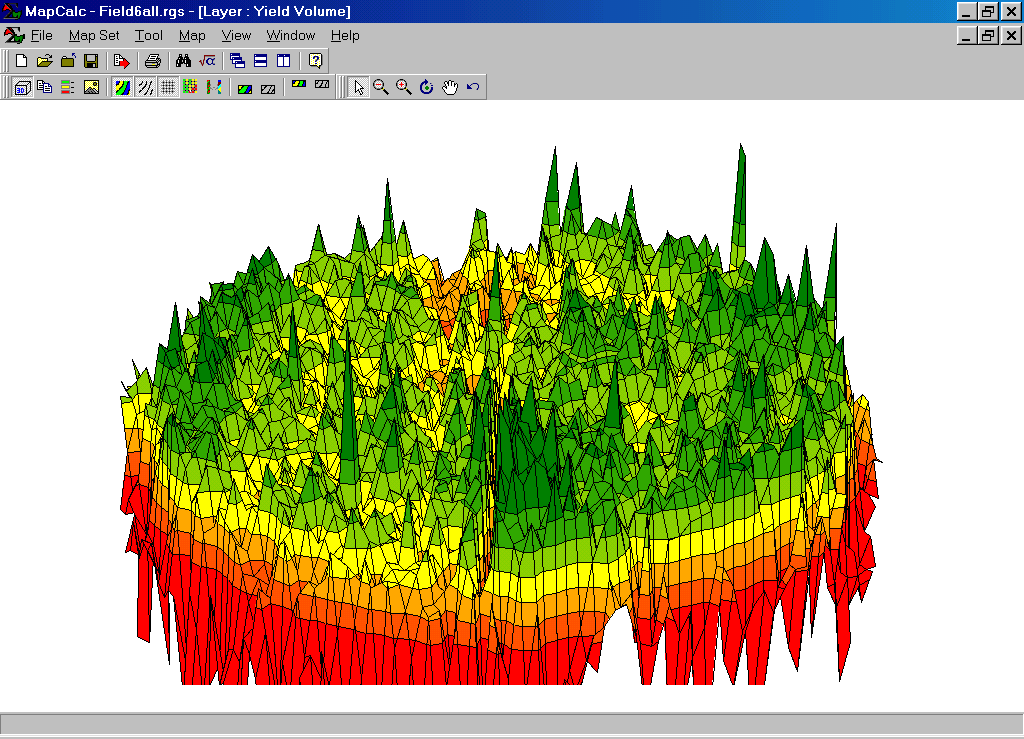Screen dimensions: 1024x739
Task: Select the zoom in magnifier tool
Action: (404, 87)
